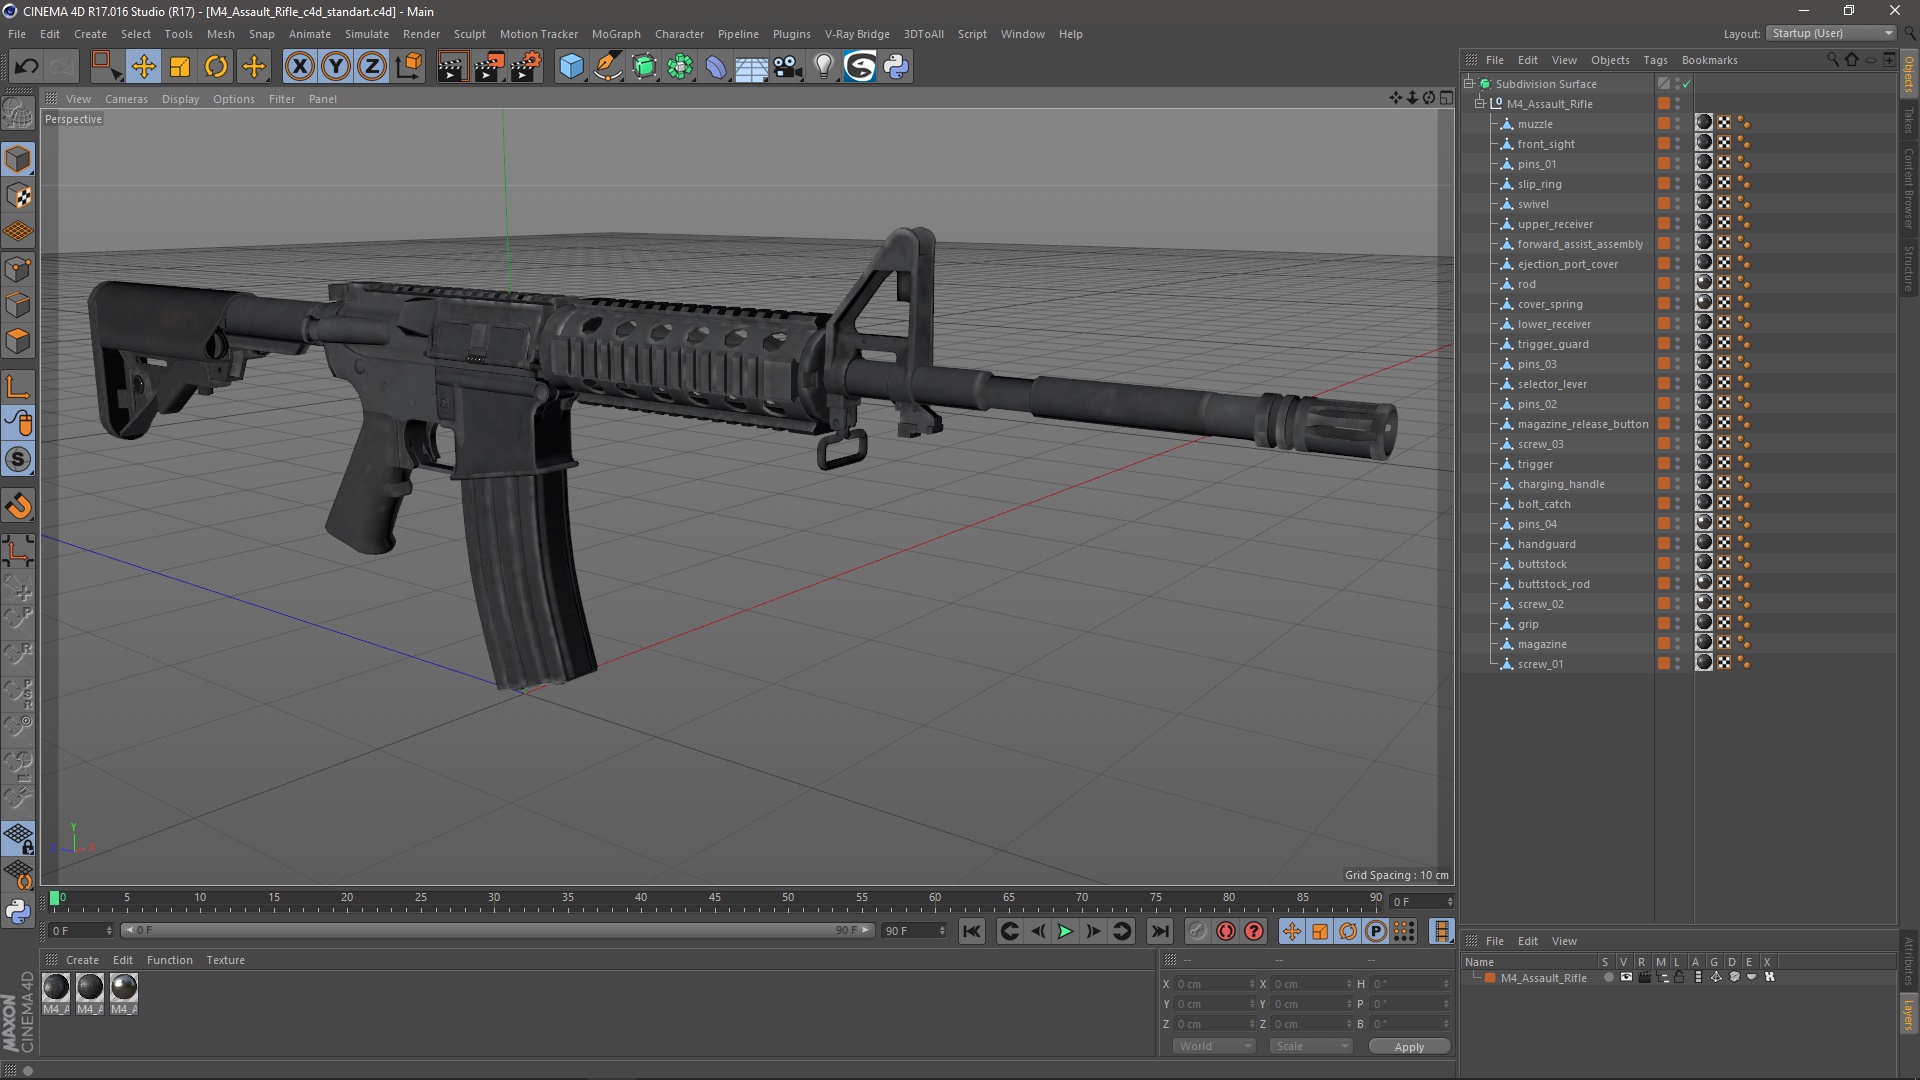Switch to Polygons mode
Image resolution: width=1920 pixels, height=1080 pixels.
pyautogui.click(x=18, y=341)
